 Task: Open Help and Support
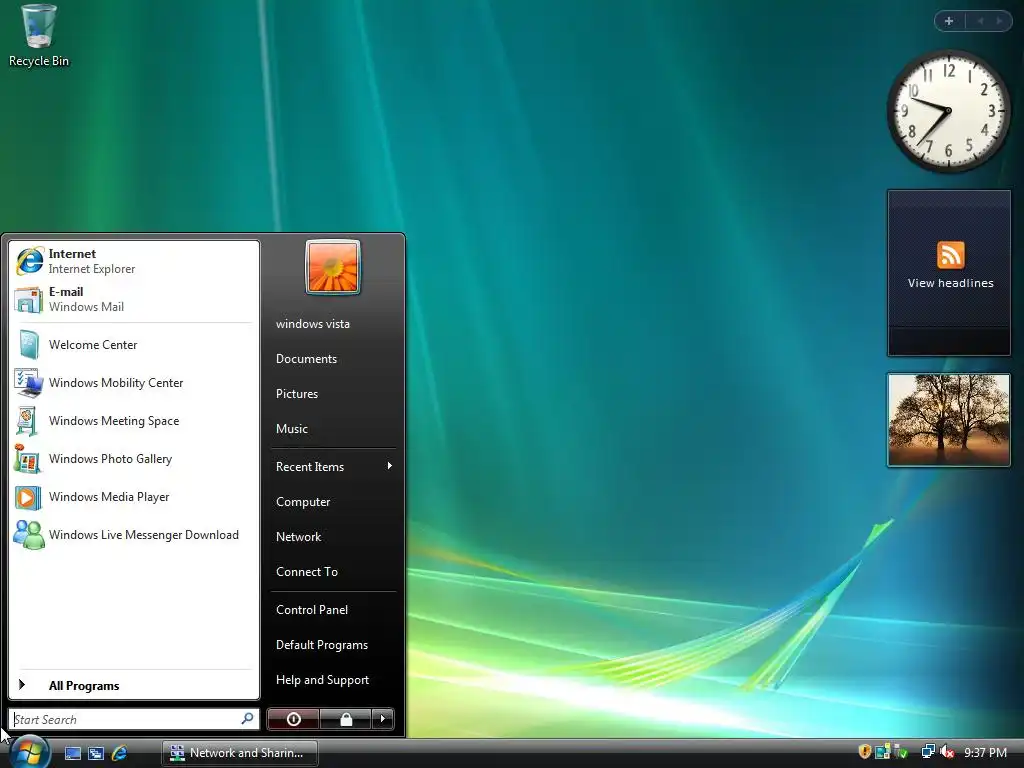point(333,680)
